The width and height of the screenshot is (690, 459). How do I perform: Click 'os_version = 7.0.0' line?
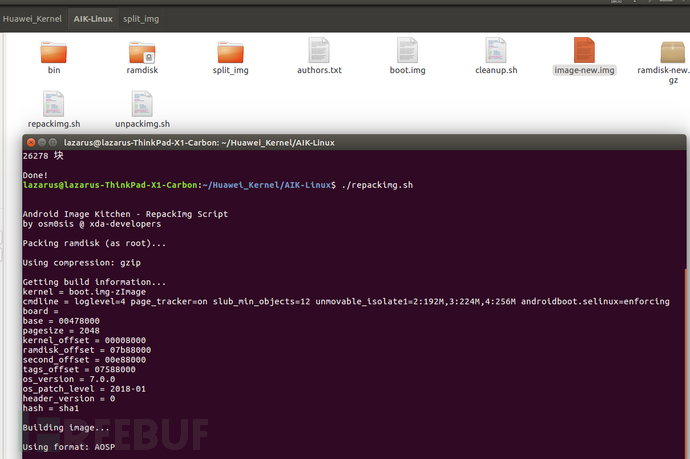[x=69, y=379]
